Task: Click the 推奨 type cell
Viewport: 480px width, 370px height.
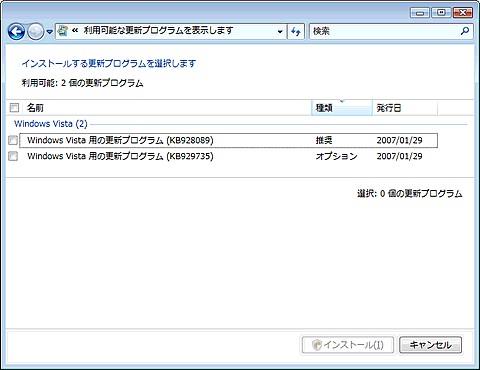Action: coord(324,140)
